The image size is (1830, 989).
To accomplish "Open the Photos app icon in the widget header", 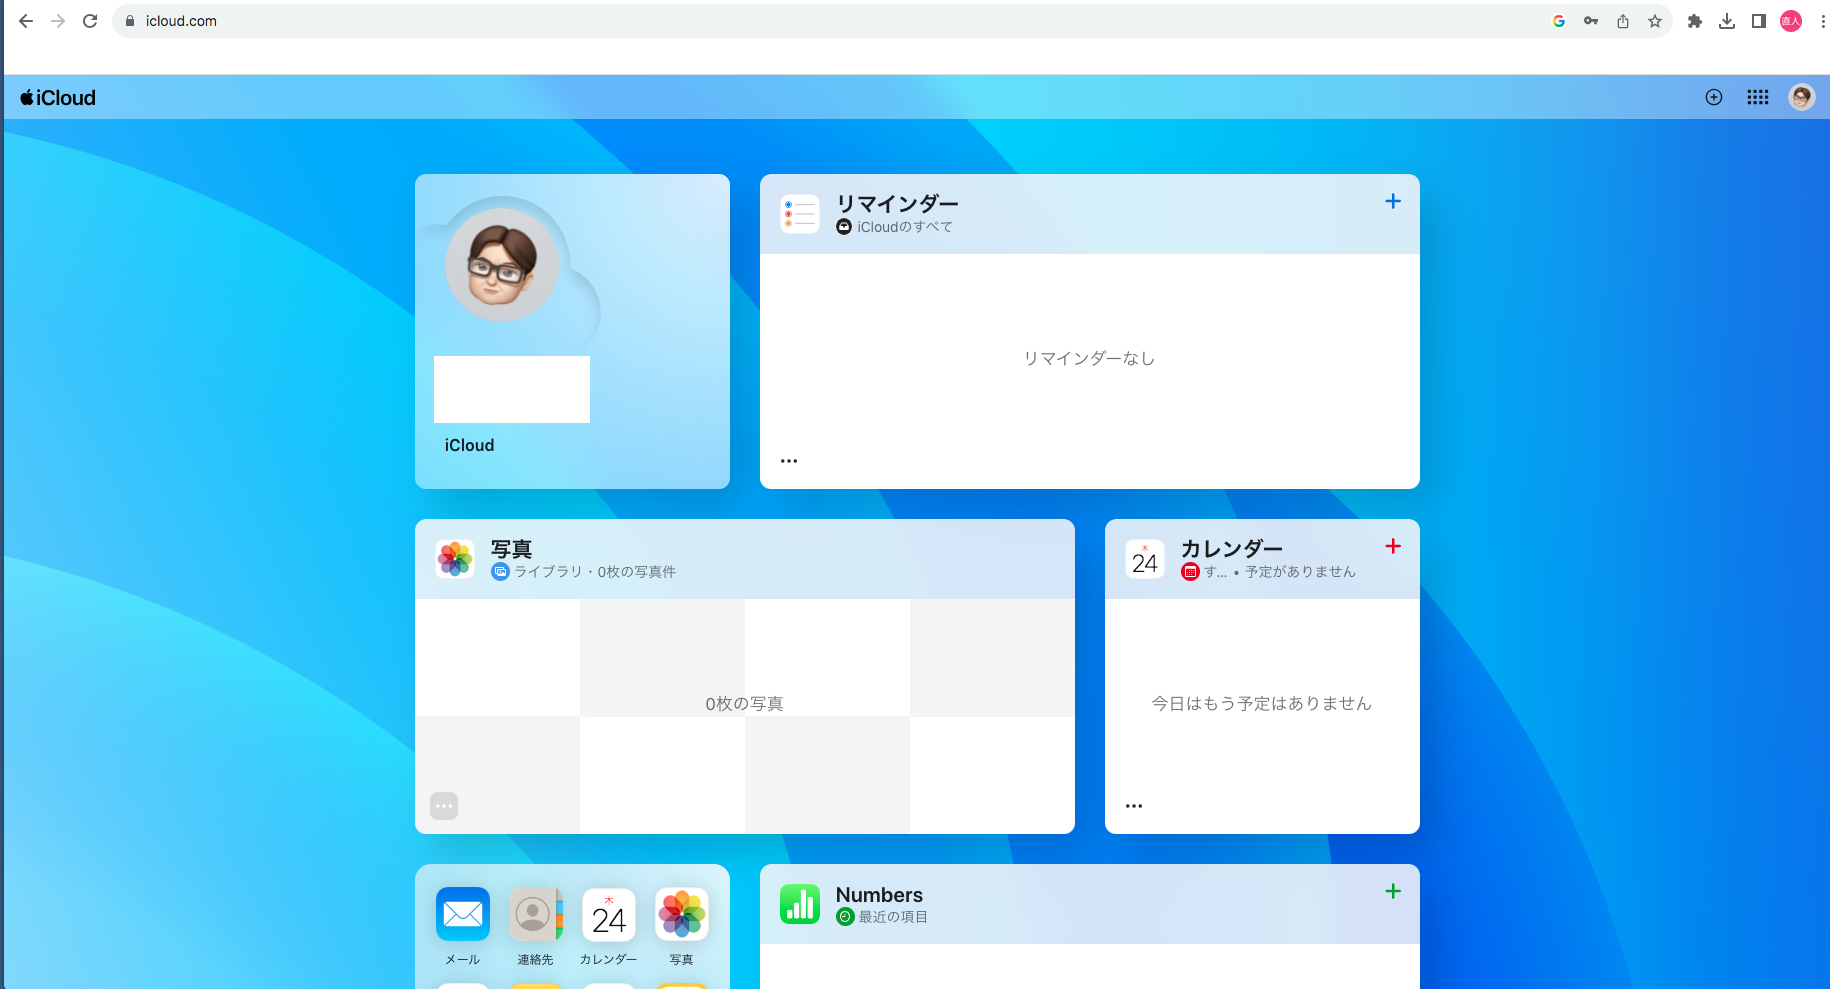I will tap(455, 559).
